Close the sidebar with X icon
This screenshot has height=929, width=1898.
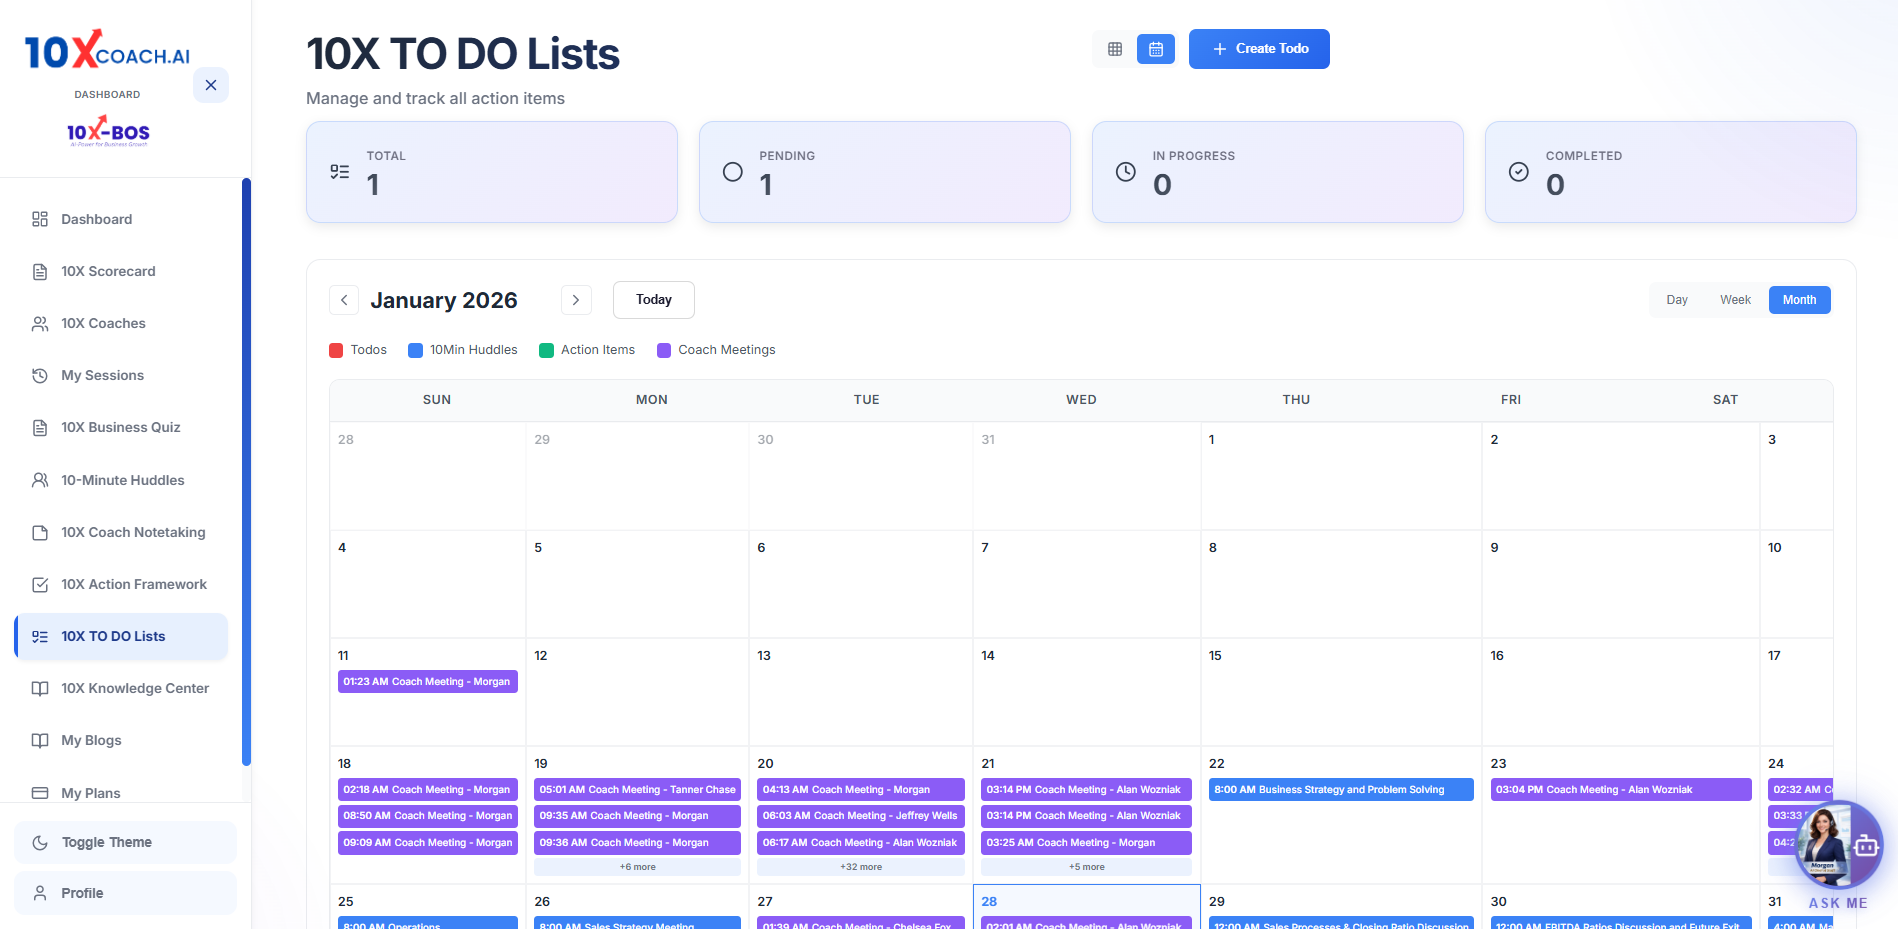(211, 85)
